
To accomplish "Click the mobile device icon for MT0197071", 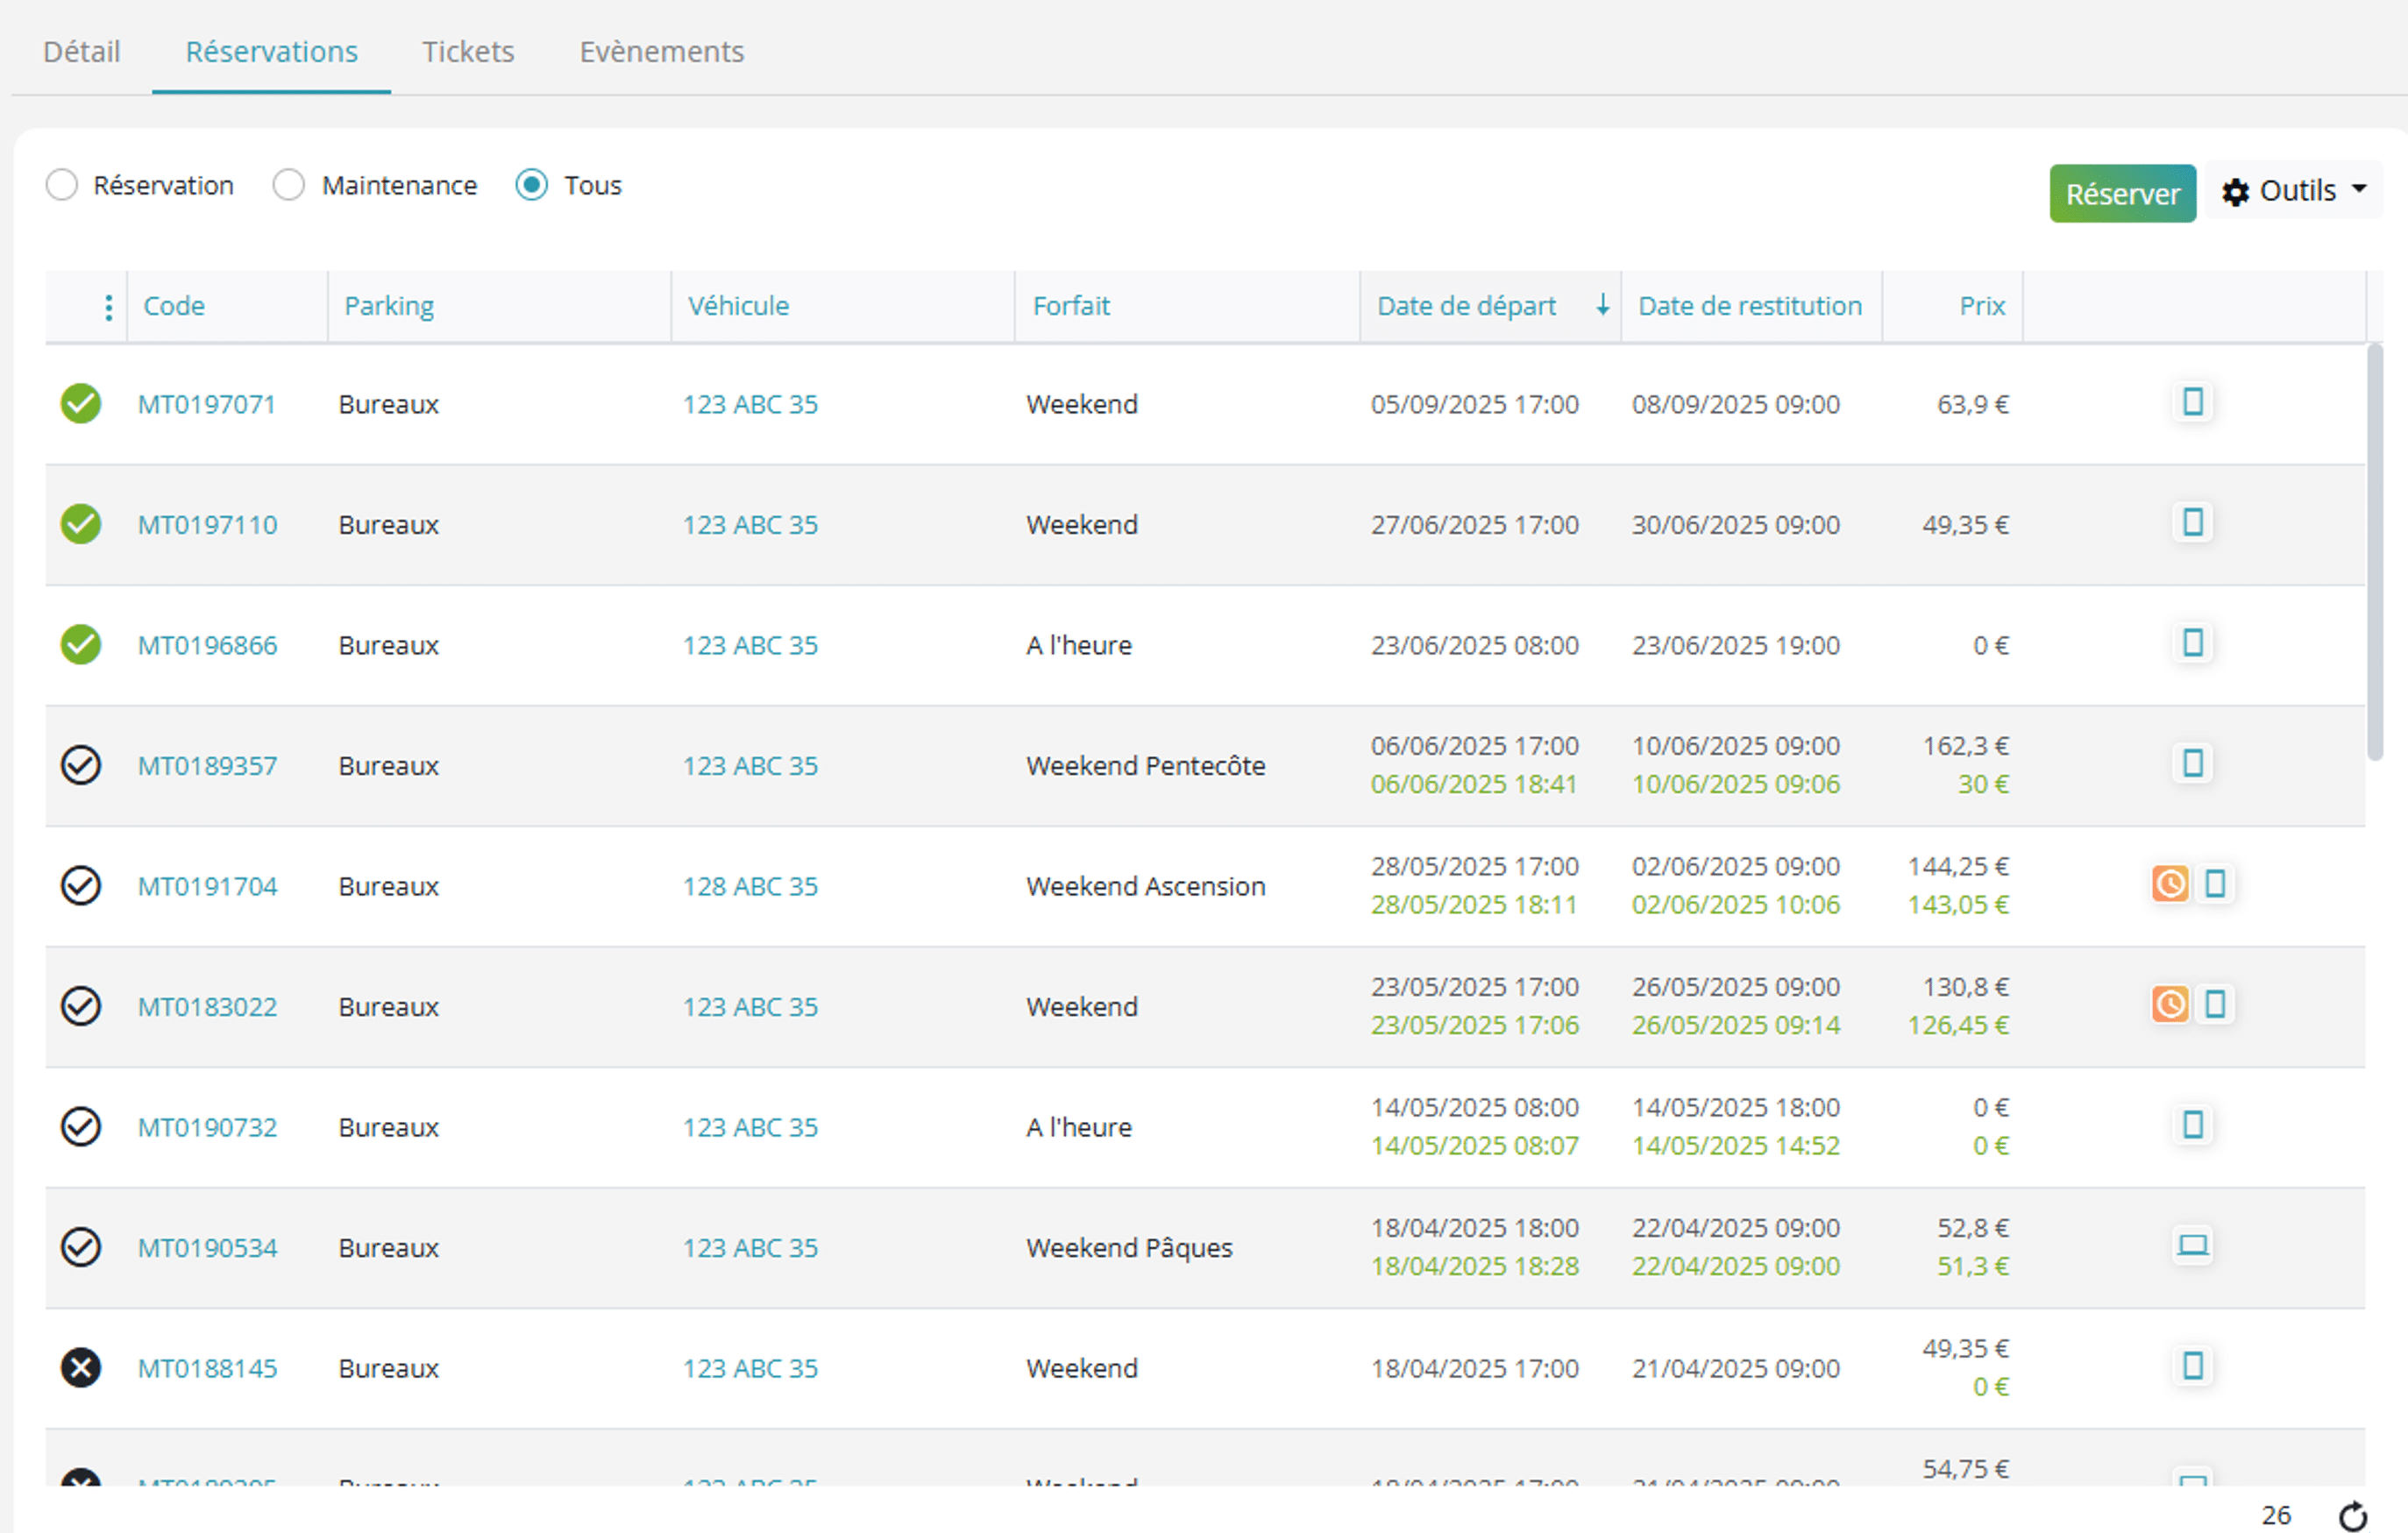I will [x=2192, y=403].
